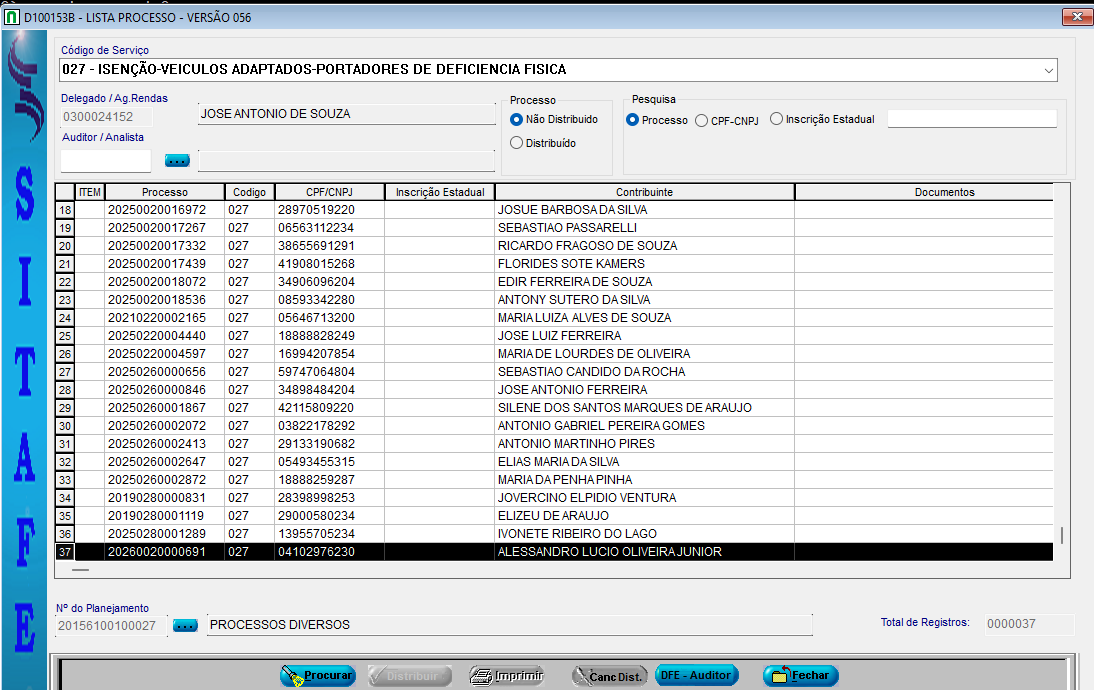This screenshot has height=690, width=1094.
Task: Click the Procurar search button
Action: click(x=317, y=676)
